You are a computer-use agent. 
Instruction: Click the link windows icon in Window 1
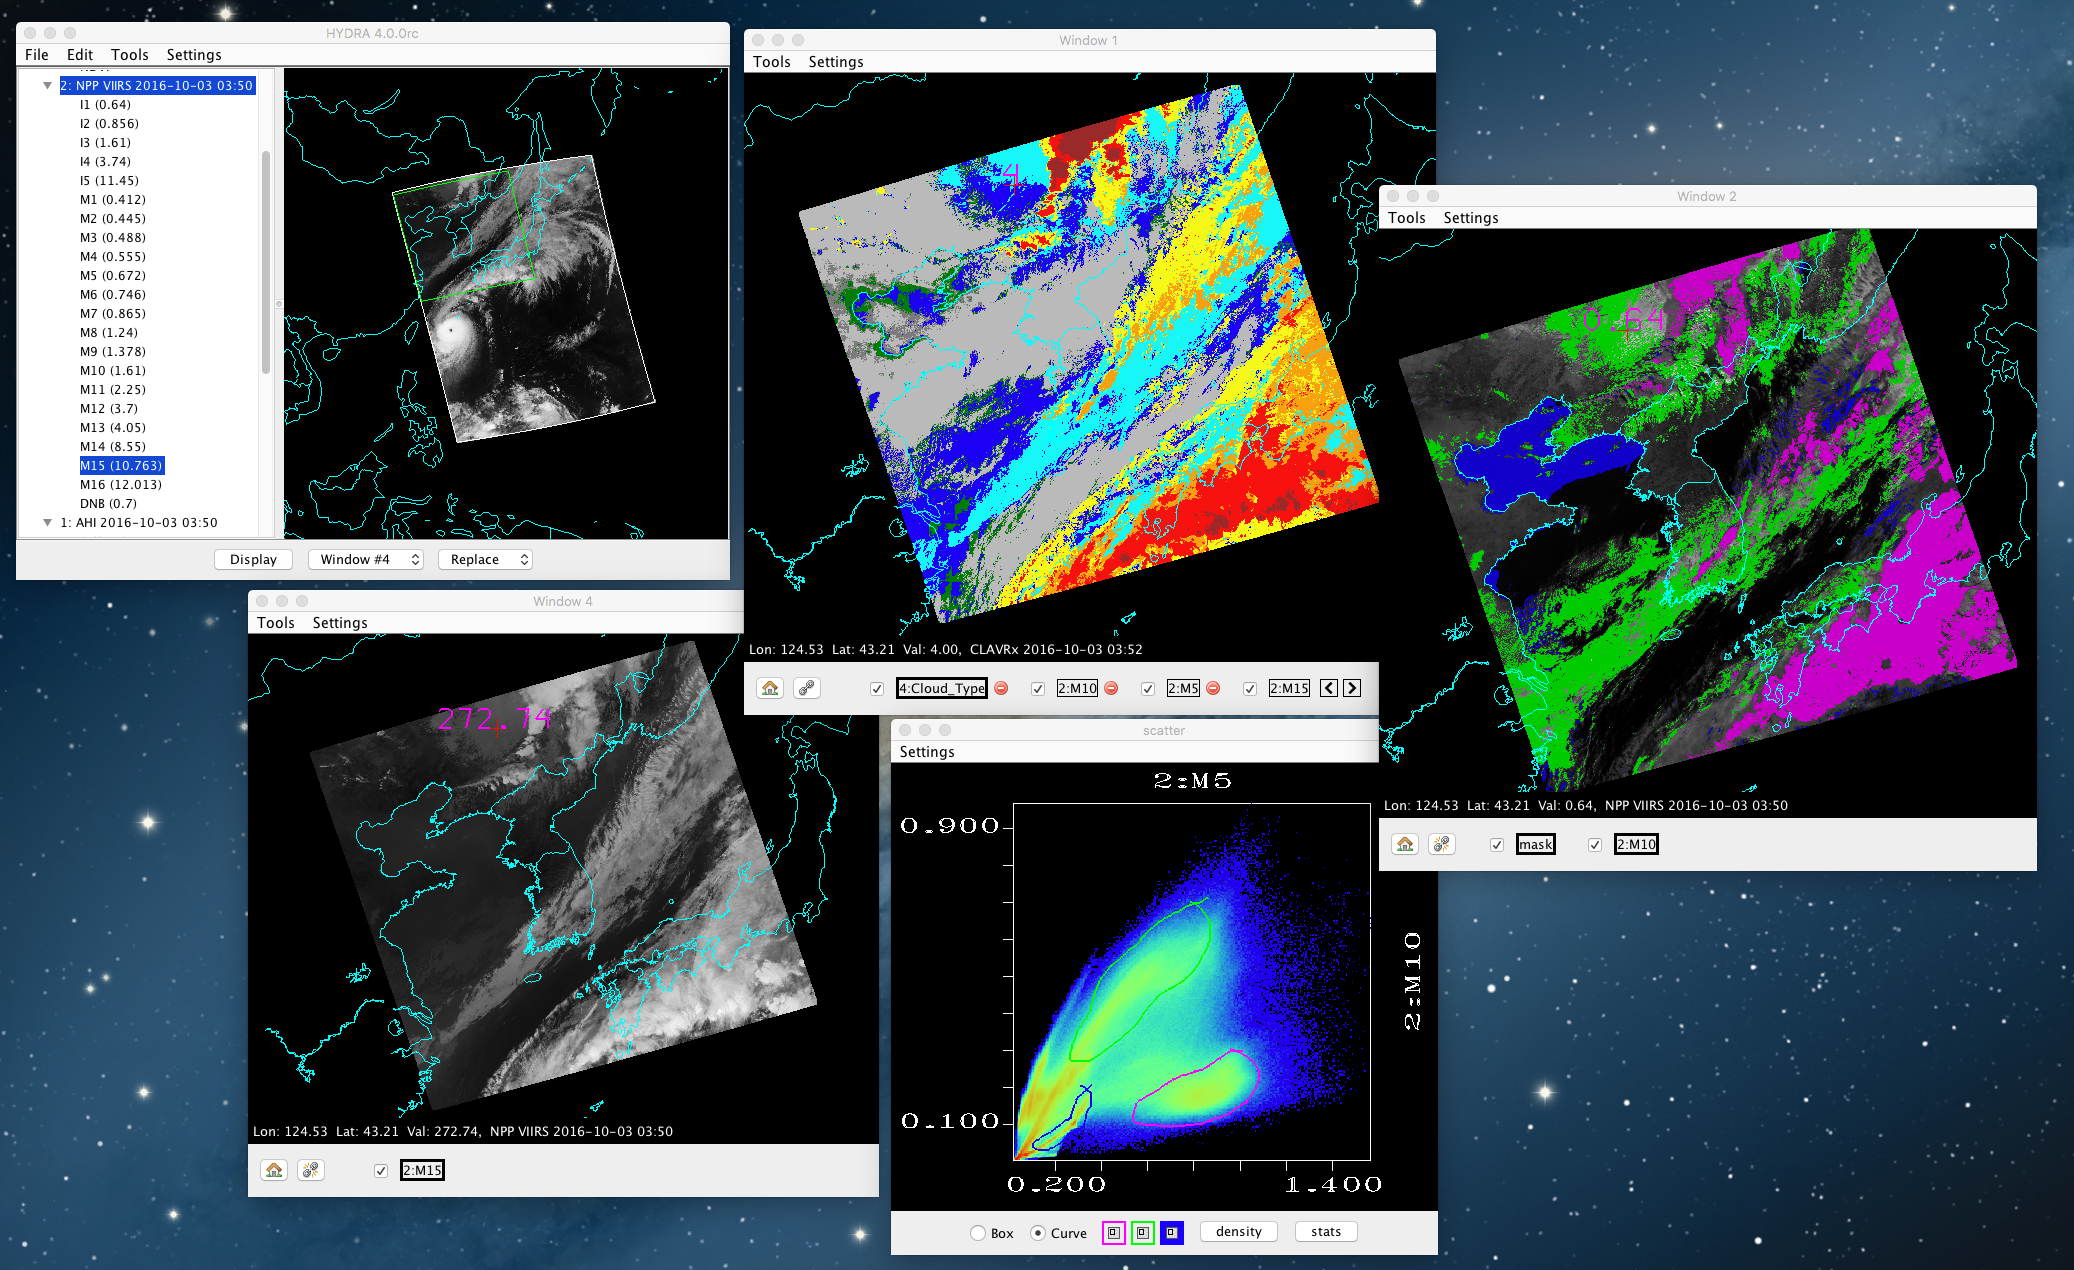(x=806, y=688)
